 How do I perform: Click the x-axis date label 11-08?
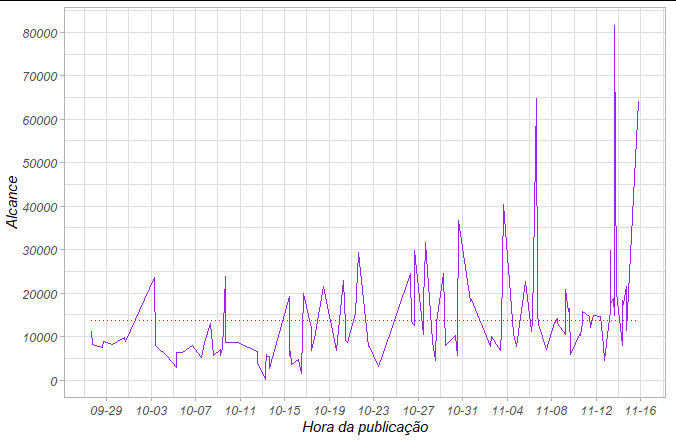tap(551, 411)
